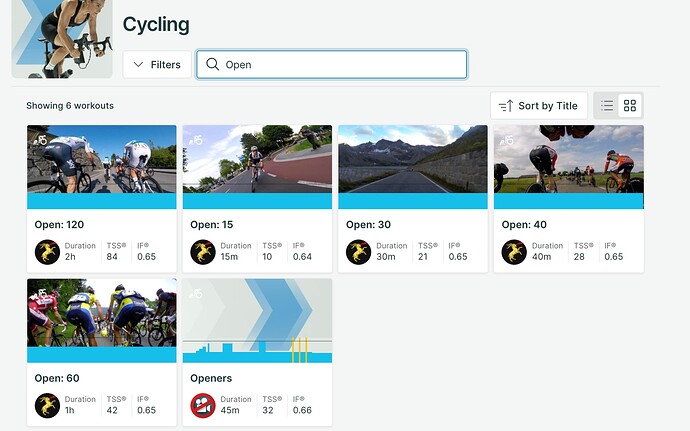Image resolution: width=690 pixels, height=431 pixels.
Task: Expand the Filters dropdown
Action: coord(157,65)
